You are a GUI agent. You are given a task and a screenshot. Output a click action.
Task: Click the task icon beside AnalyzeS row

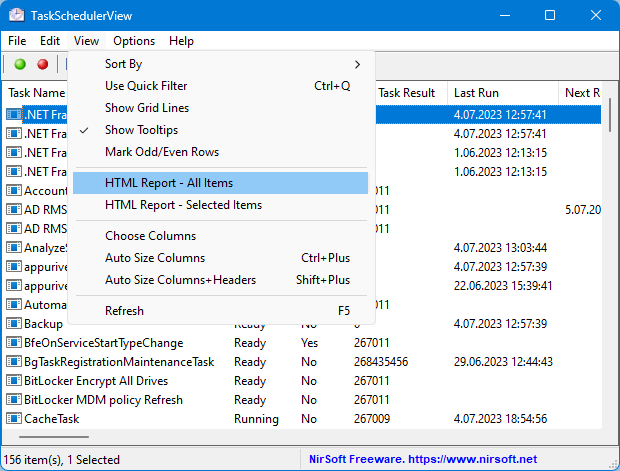click(x=14, y=248)
